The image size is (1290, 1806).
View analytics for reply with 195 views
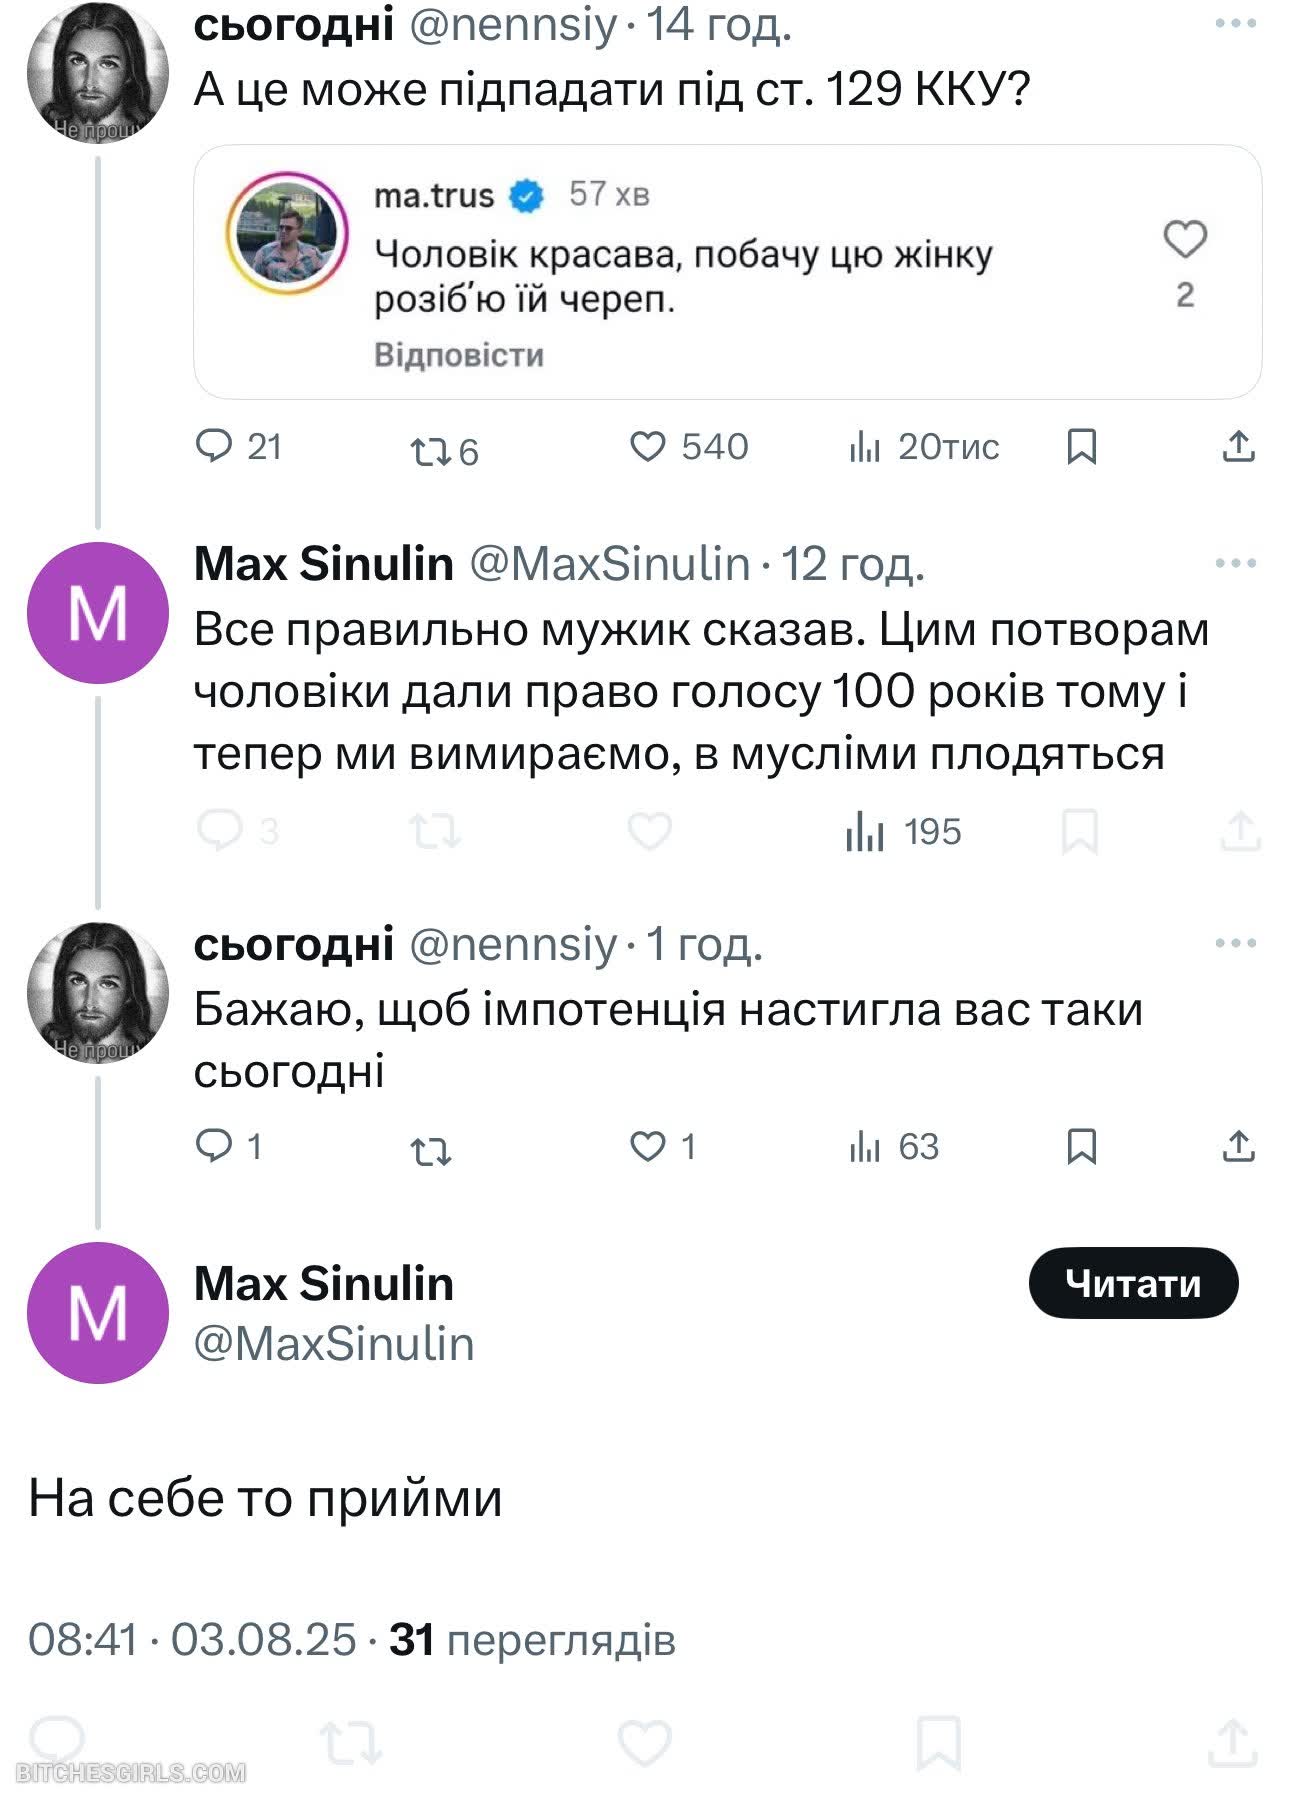[x=865, y=832]
